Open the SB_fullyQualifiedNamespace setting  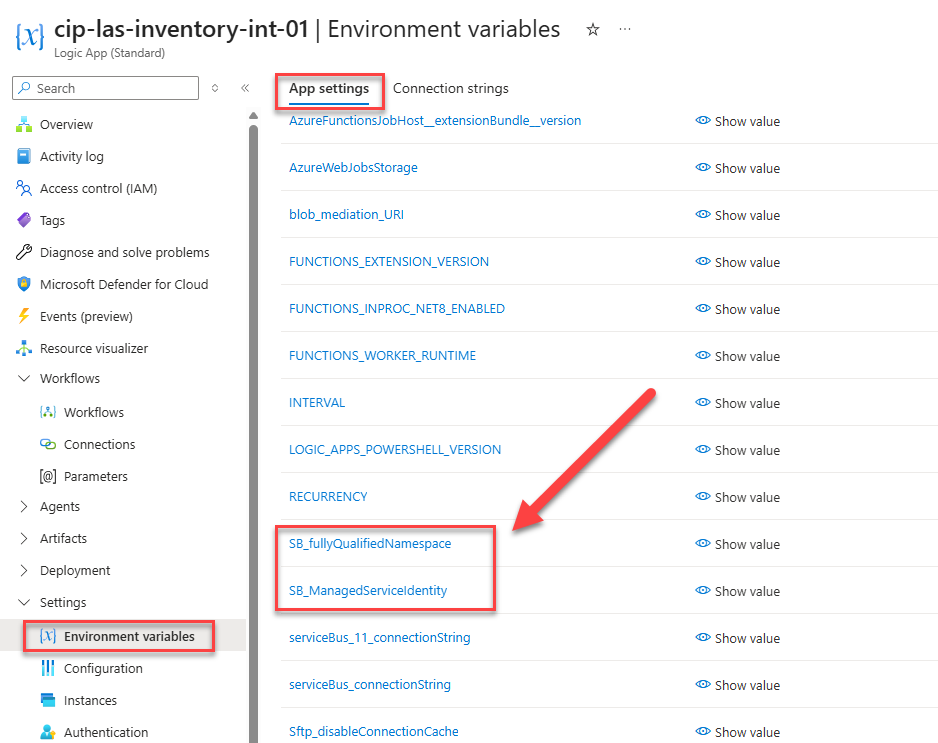coord(370,543)
